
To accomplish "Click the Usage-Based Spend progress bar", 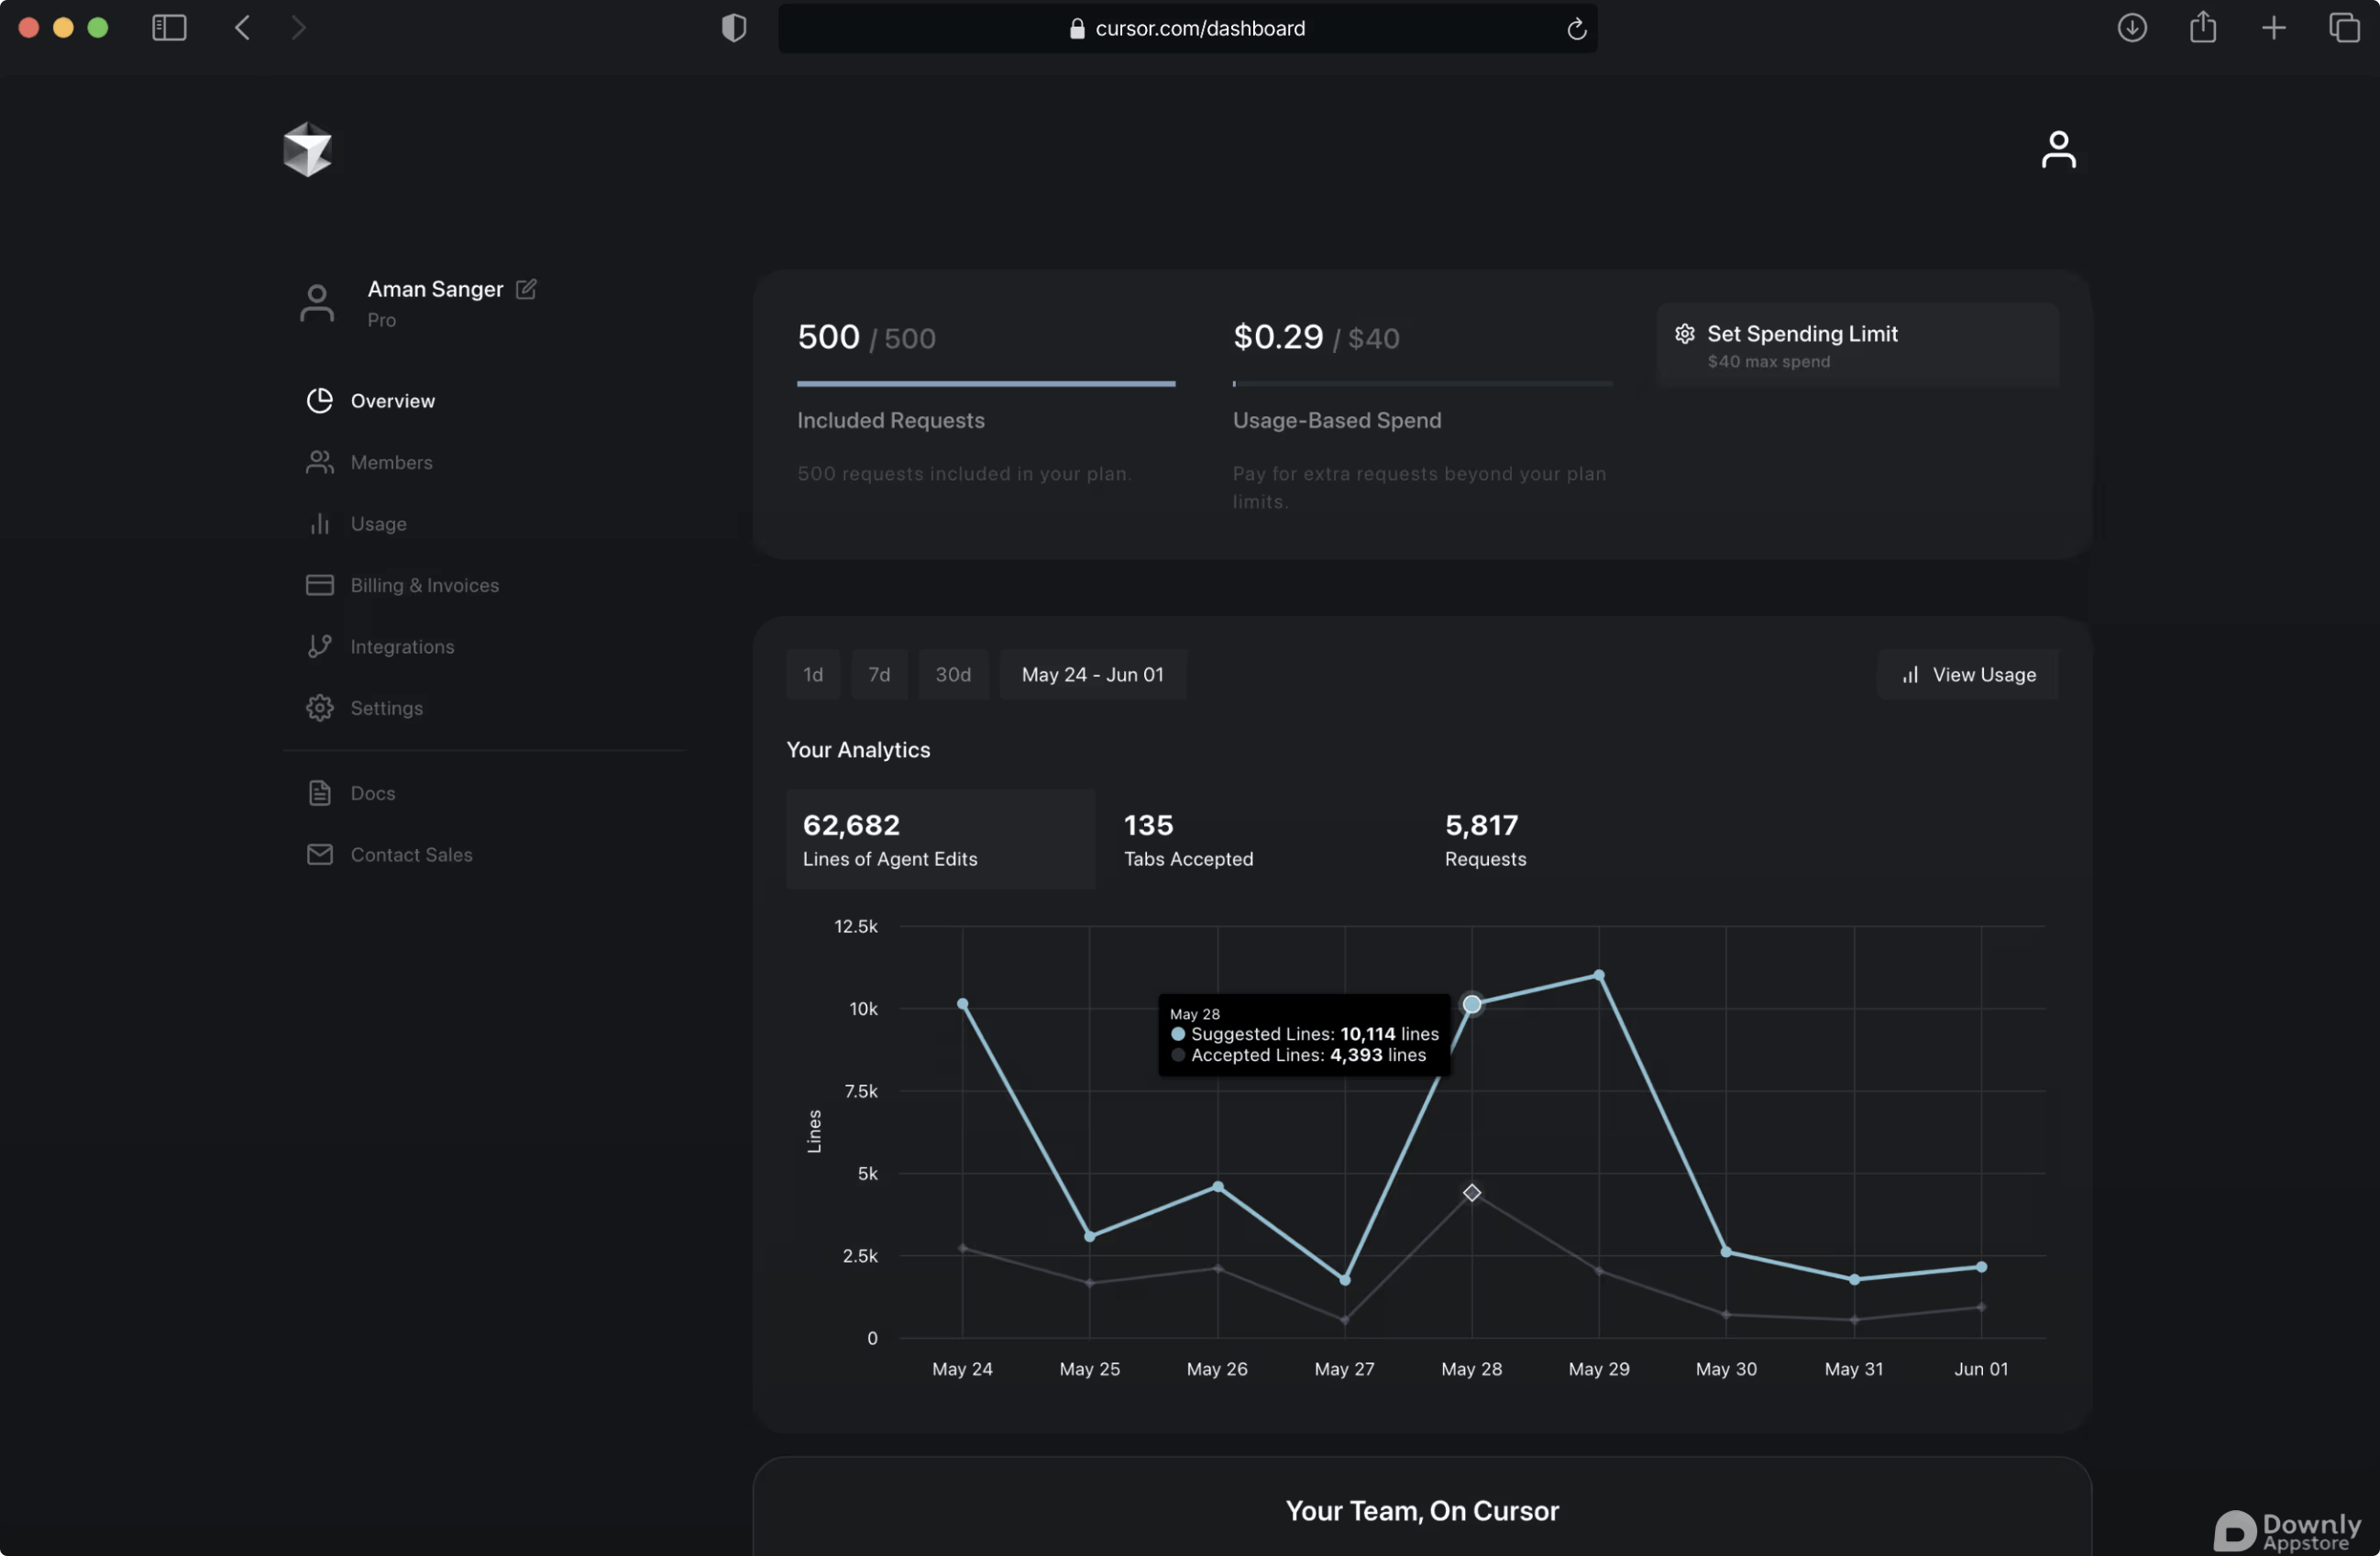I will (x=1422, y=383).
